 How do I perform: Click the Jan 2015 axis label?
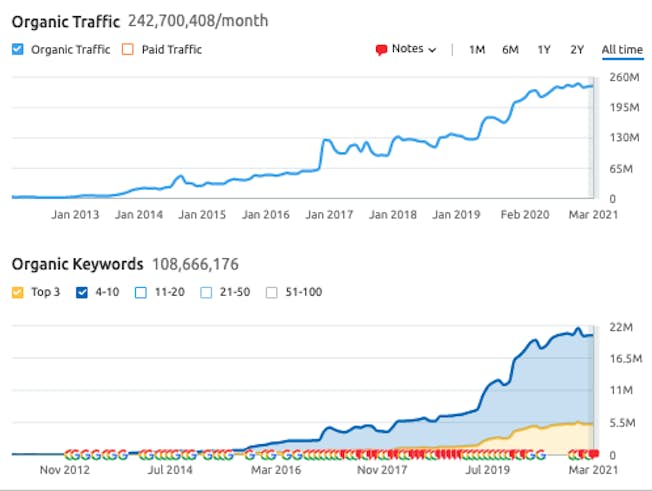point(202,215)
